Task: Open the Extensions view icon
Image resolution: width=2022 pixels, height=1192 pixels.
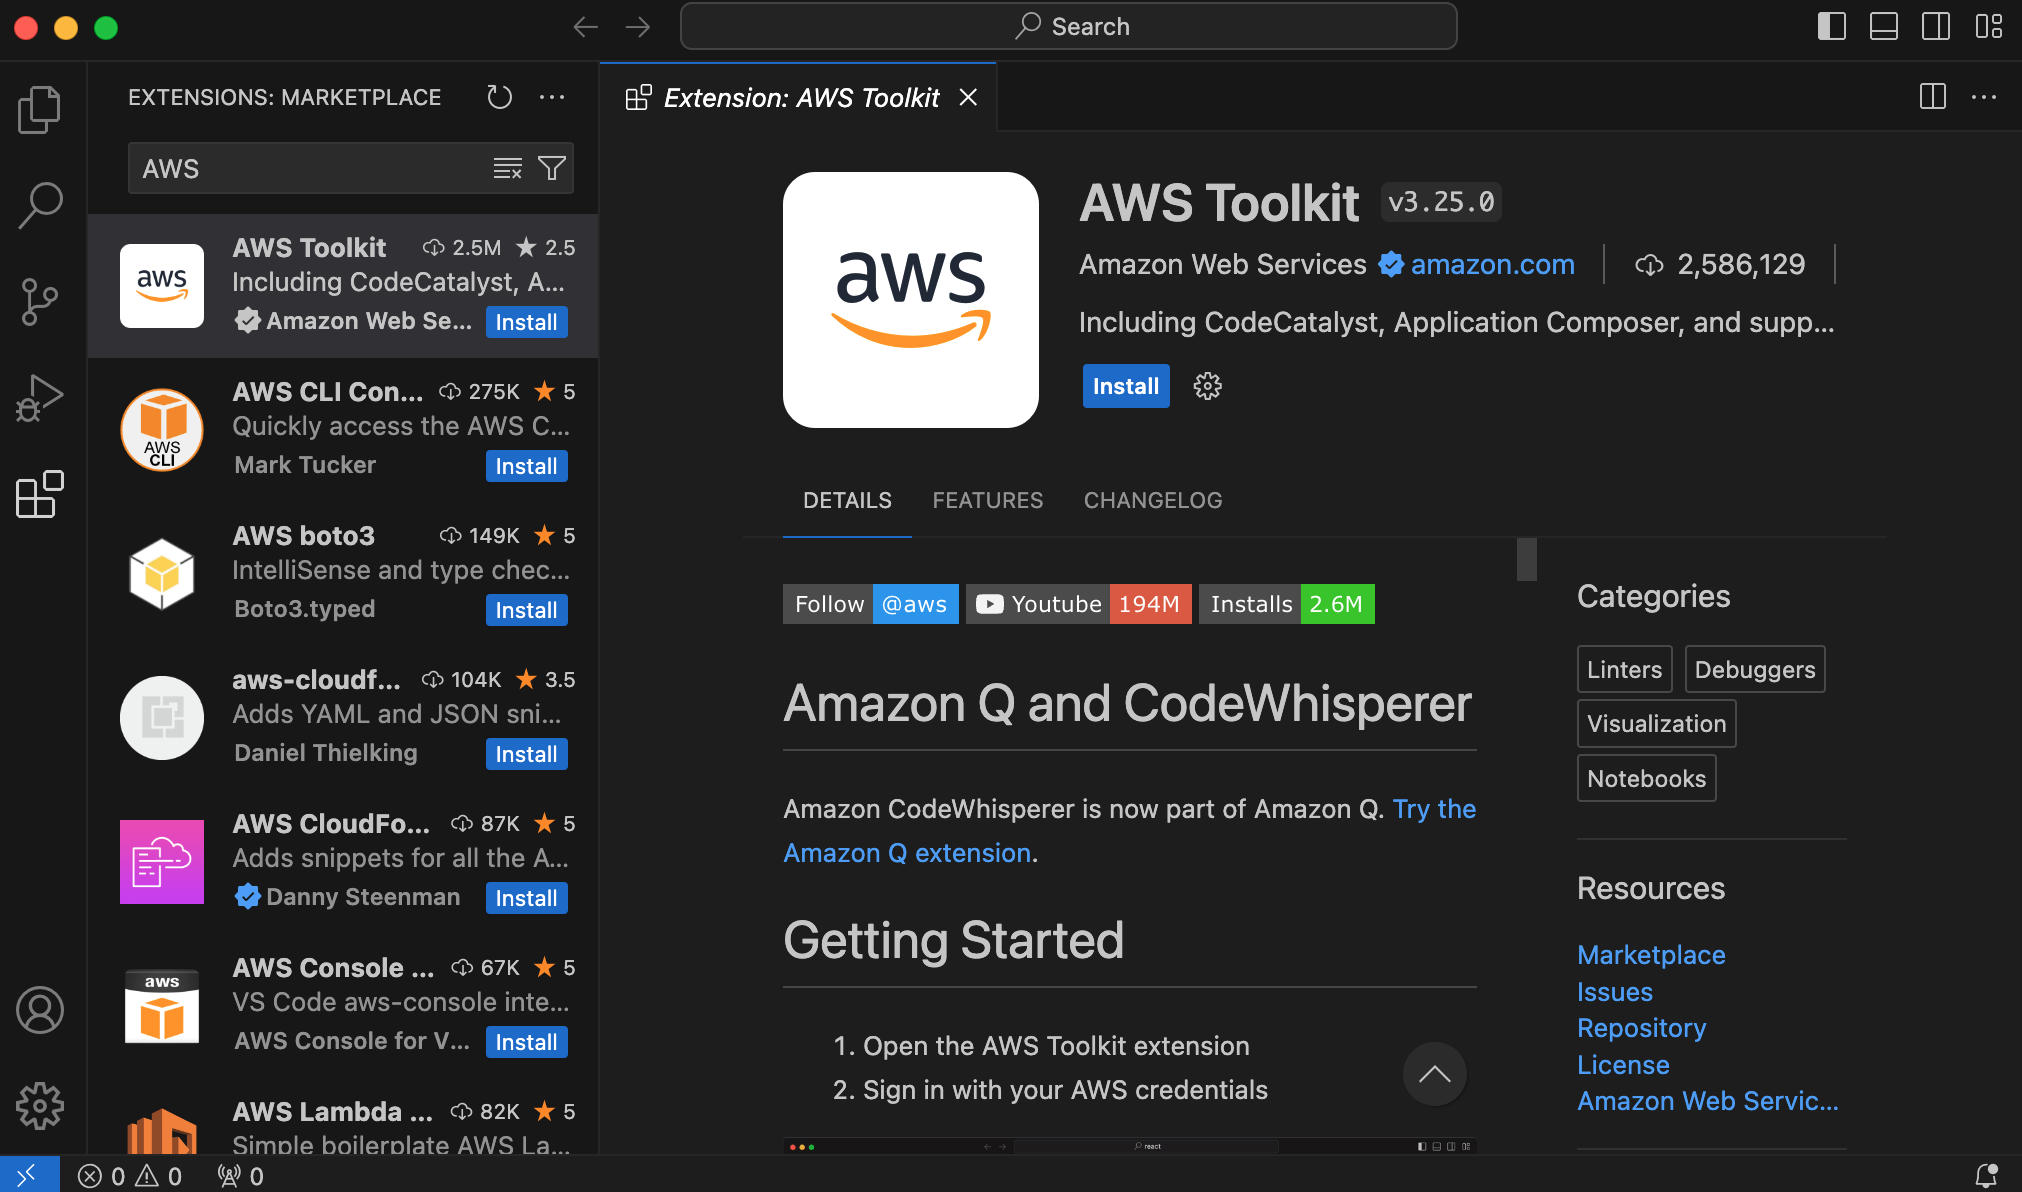Action: click(x=40, y=494)
